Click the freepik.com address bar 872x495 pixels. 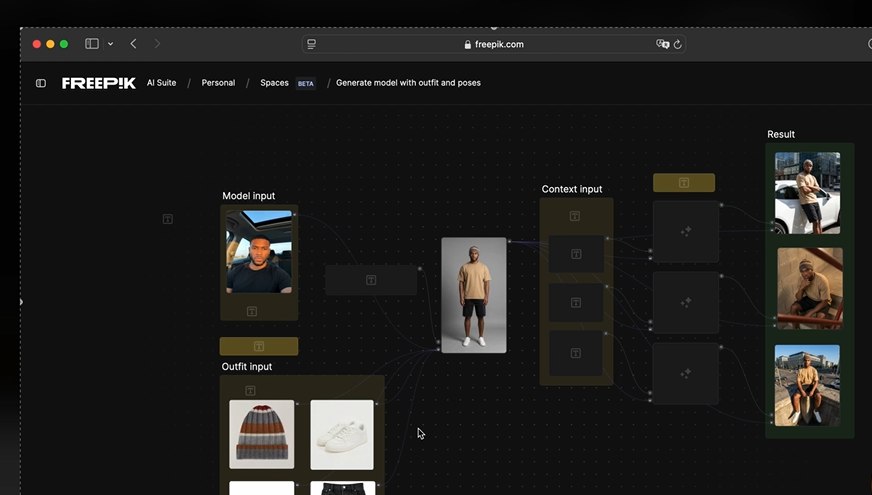[494, 44]
